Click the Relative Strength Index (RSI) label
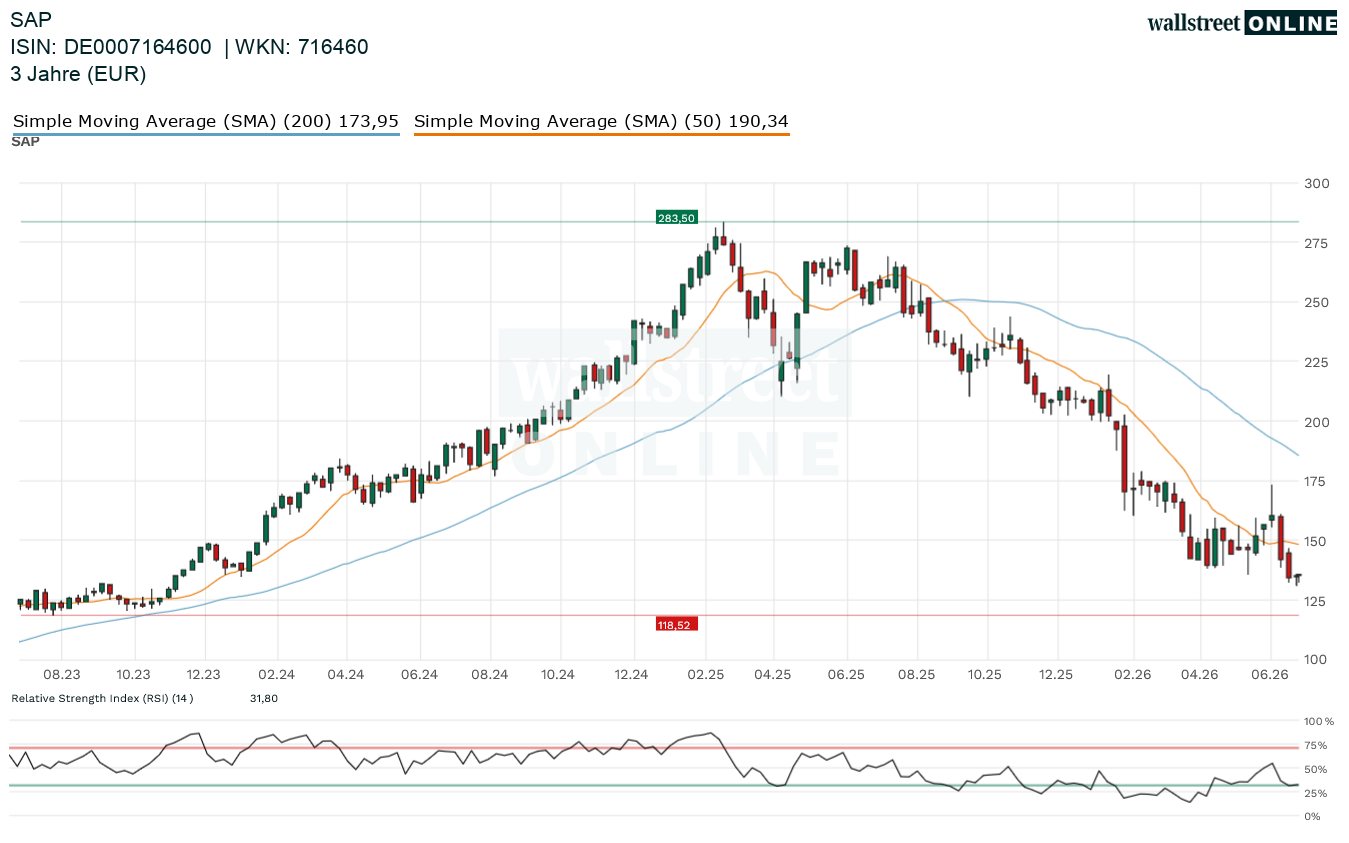Image resolution: width=1349 pixels, height=843 pixels. 102,698
